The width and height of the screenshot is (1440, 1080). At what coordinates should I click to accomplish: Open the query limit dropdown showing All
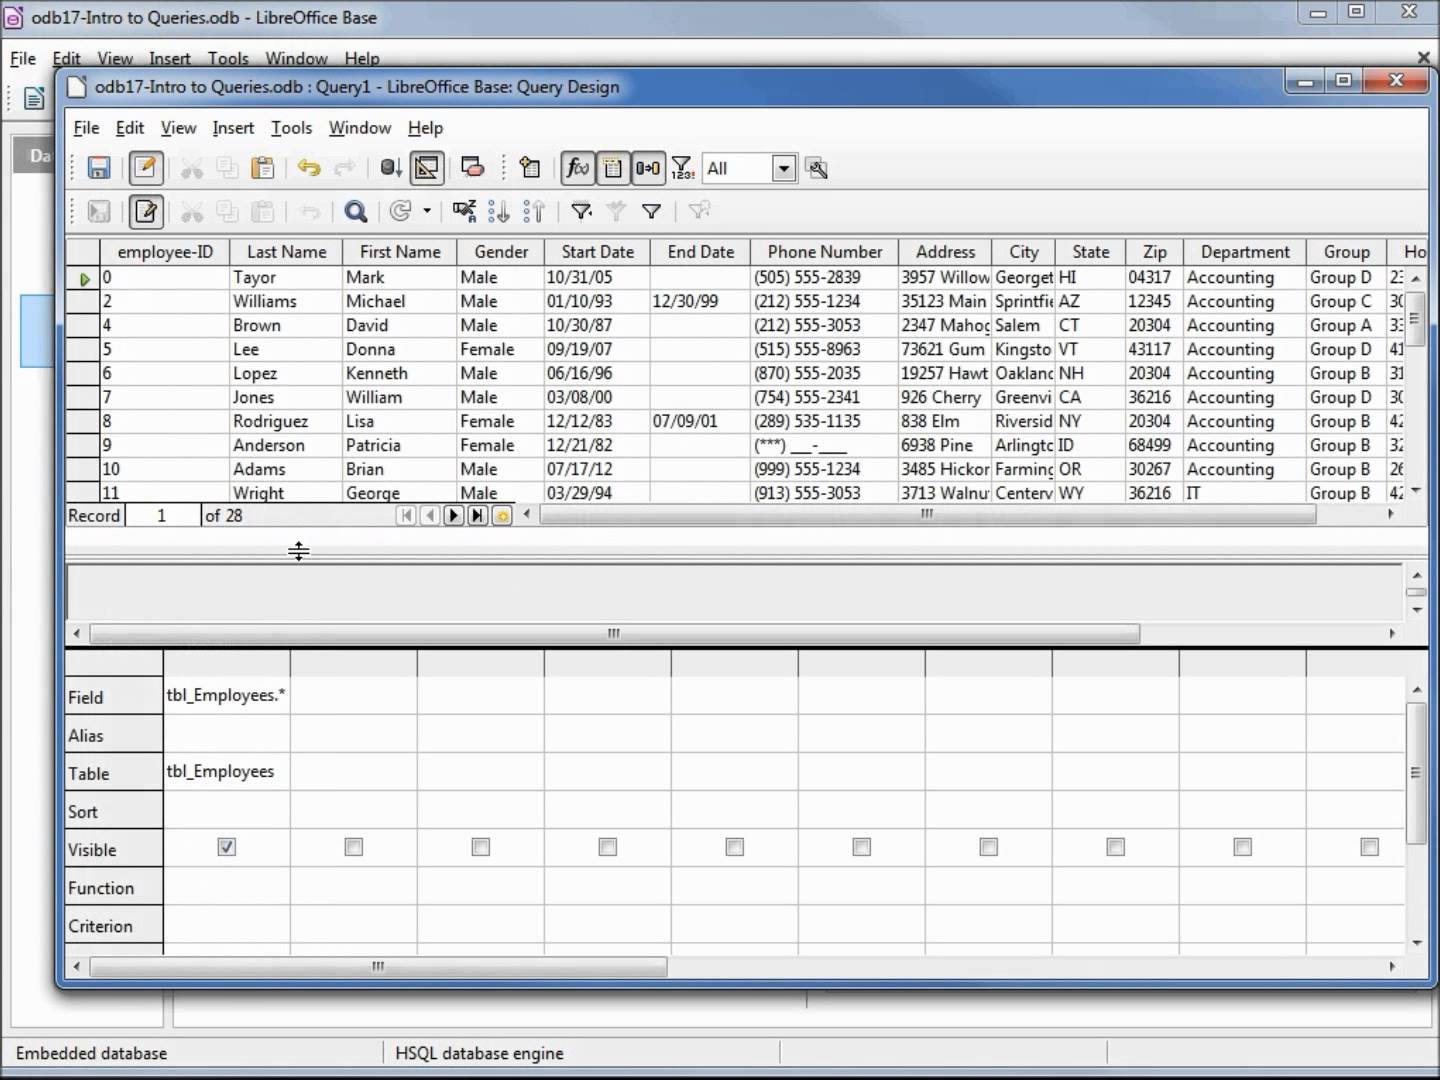[x=784, y=168]
